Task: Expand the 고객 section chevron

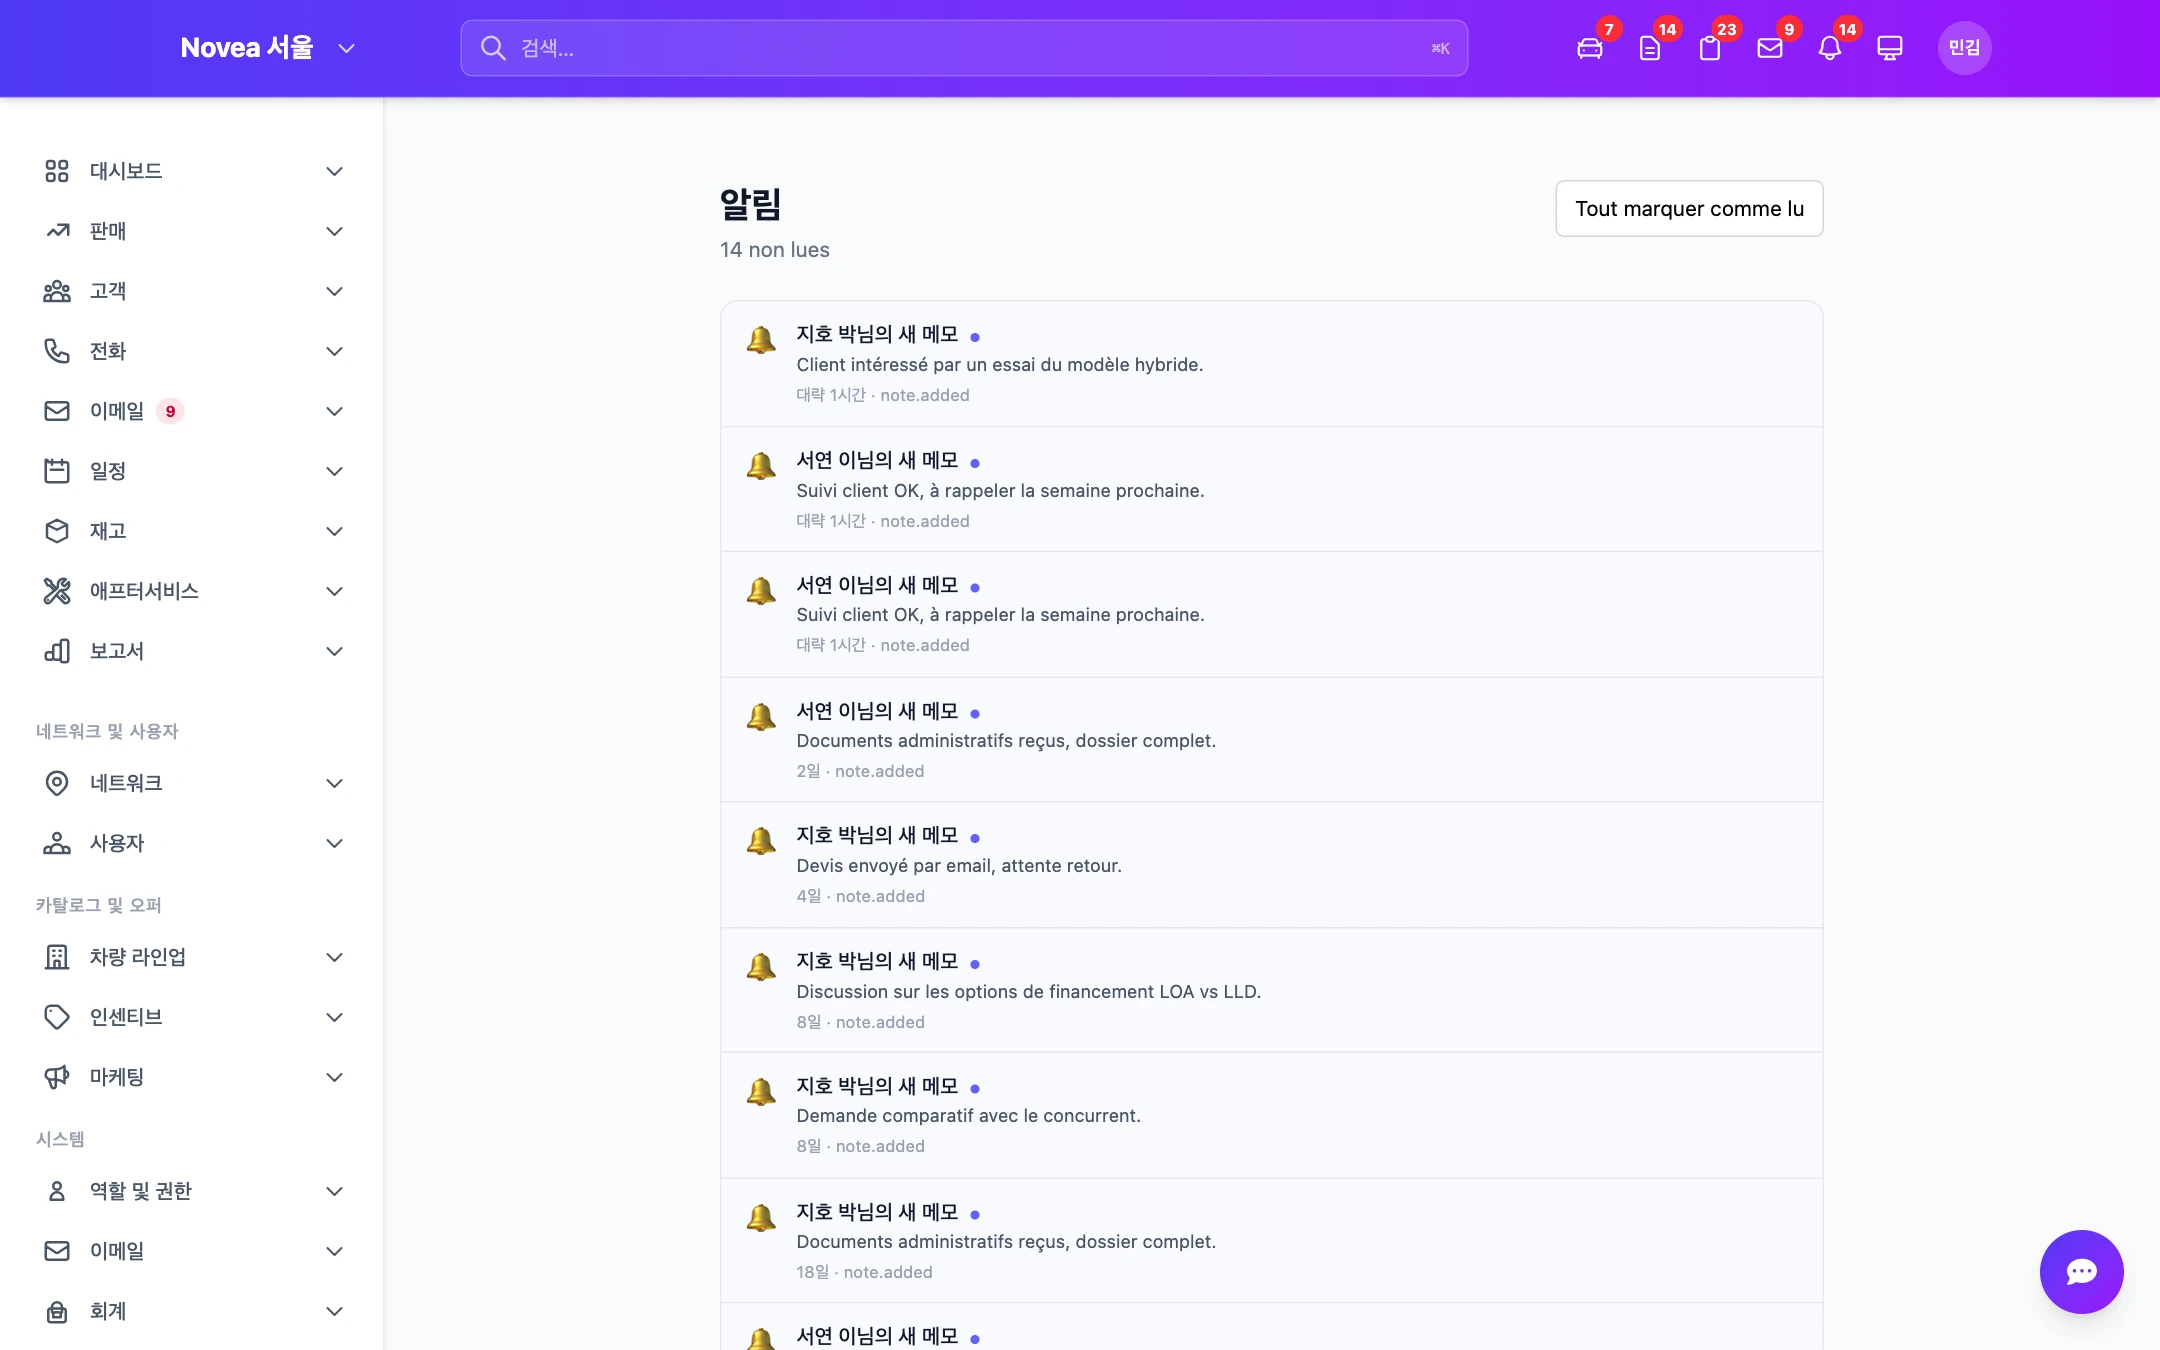Action: click(335, 291)
